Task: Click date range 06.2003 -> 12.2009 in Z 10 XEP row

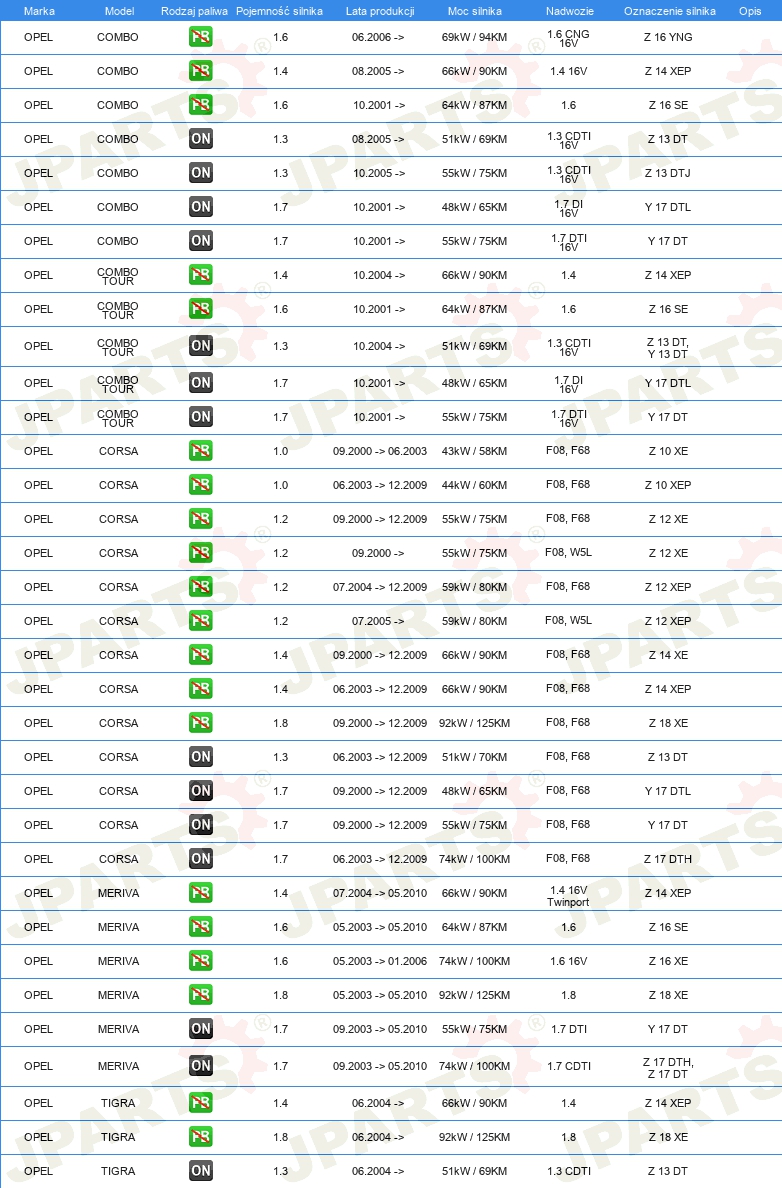Action: point(380,486)
